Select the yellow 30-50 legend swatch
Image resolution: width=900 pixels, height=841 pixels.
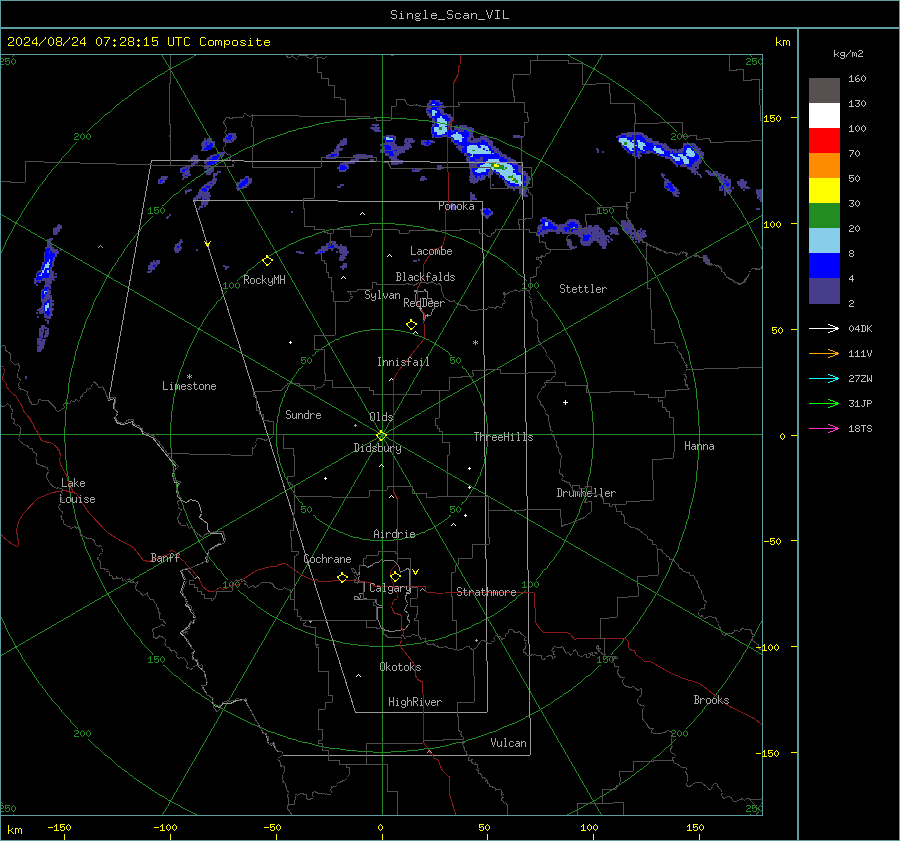pos(824,191)
